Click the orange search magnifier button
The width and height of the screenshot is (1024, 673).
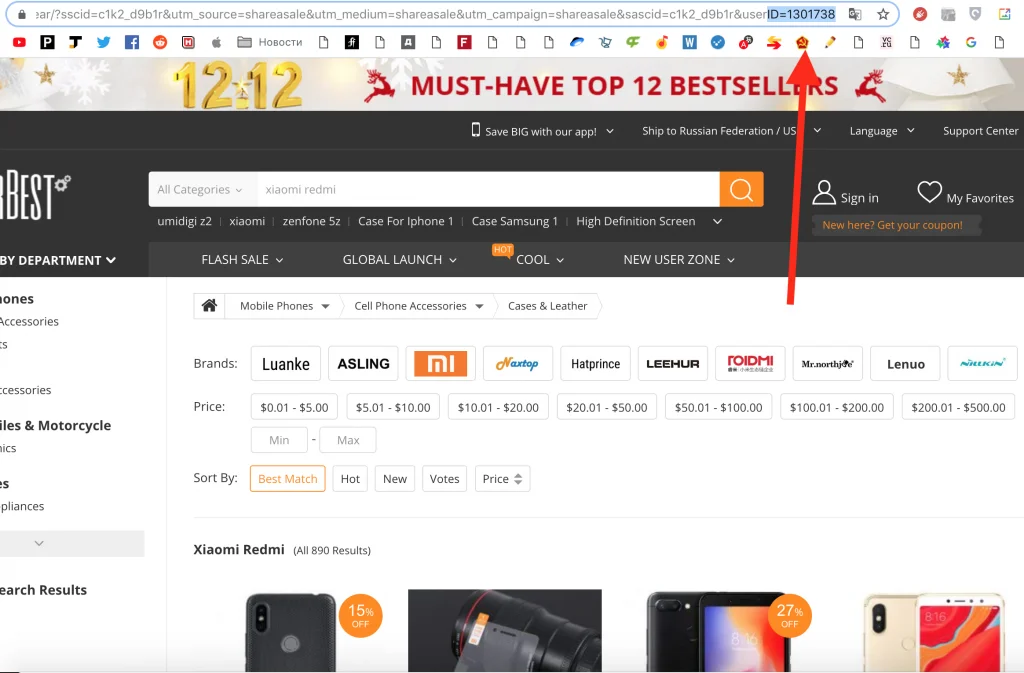click(741, 189)
